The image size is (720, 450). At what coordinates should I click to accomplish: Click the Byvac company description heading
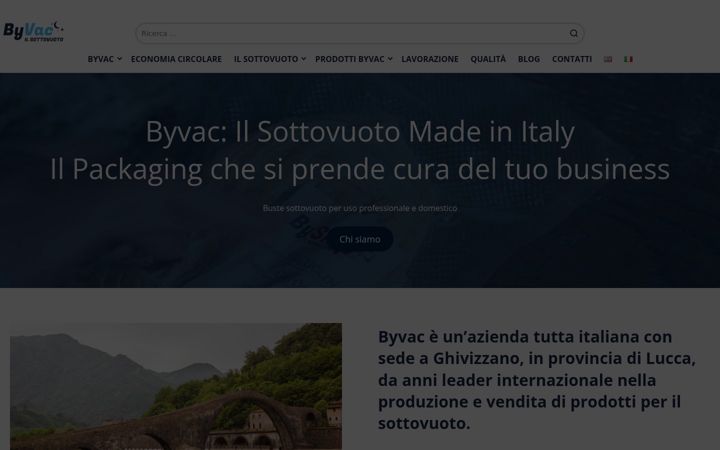tap(537, 380)
